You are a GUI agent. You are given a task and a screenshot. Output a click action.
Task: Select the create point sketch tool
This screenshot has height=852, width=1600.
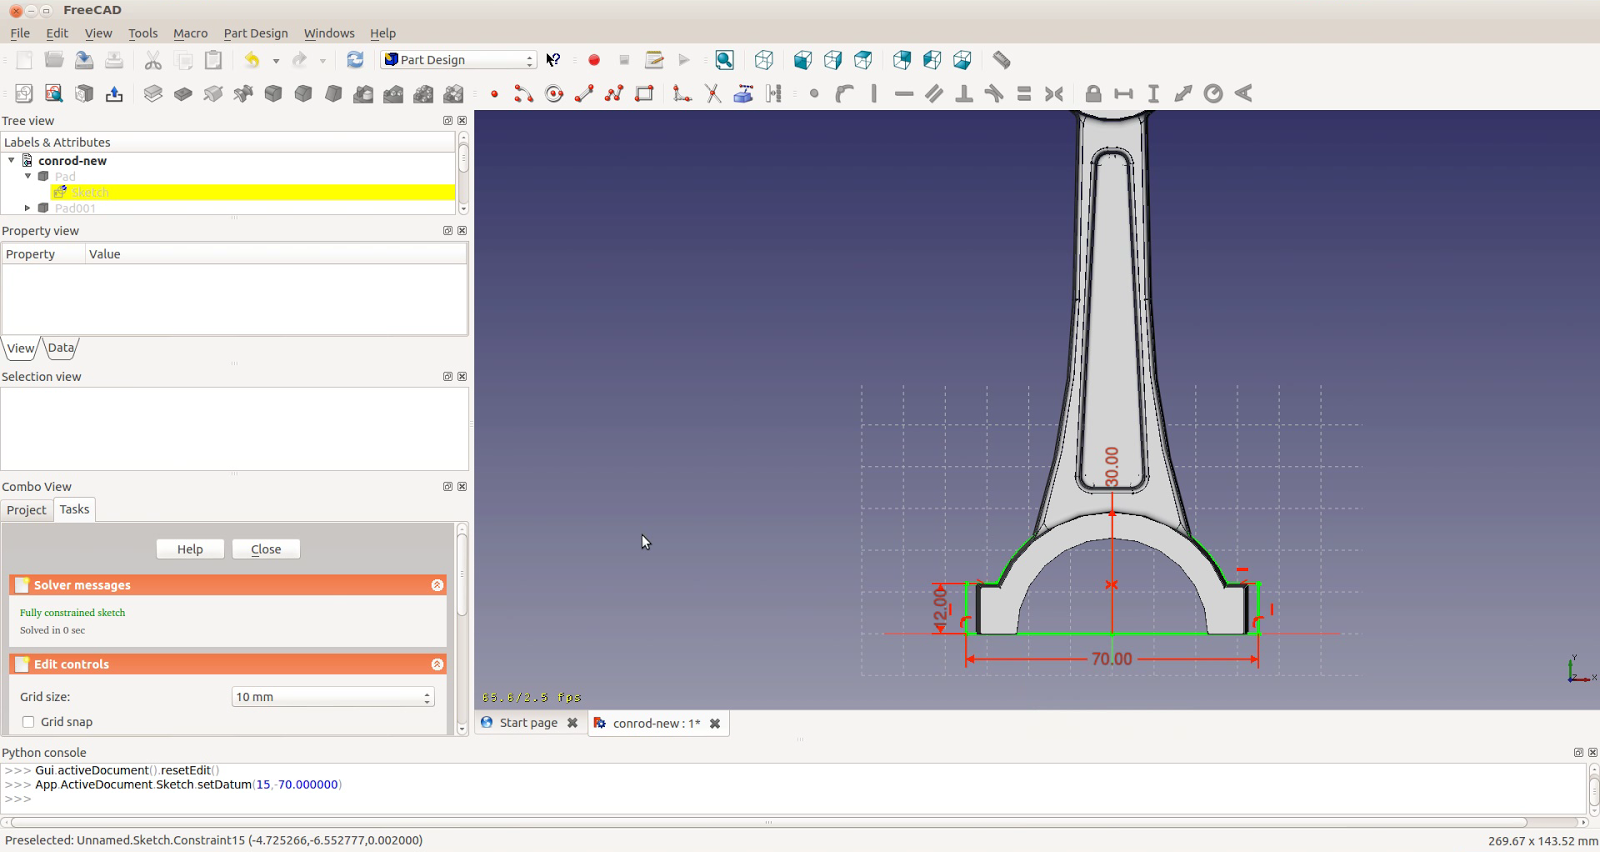tap(494, 94)
